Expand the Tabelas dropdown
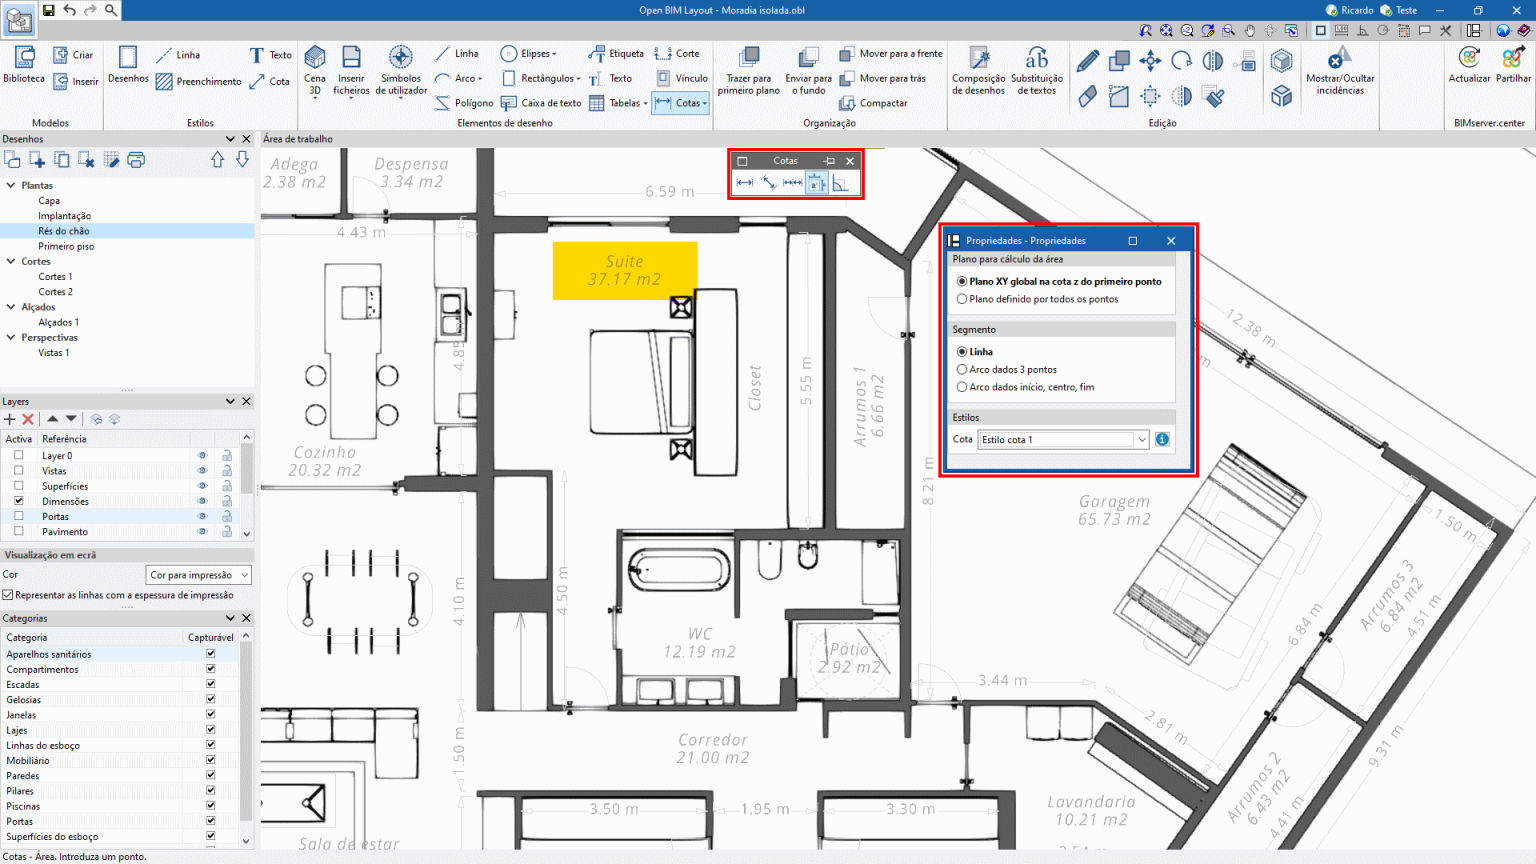Image resolution: width=1536 pixels, height=864 pixels. click(x=645, y=102)
